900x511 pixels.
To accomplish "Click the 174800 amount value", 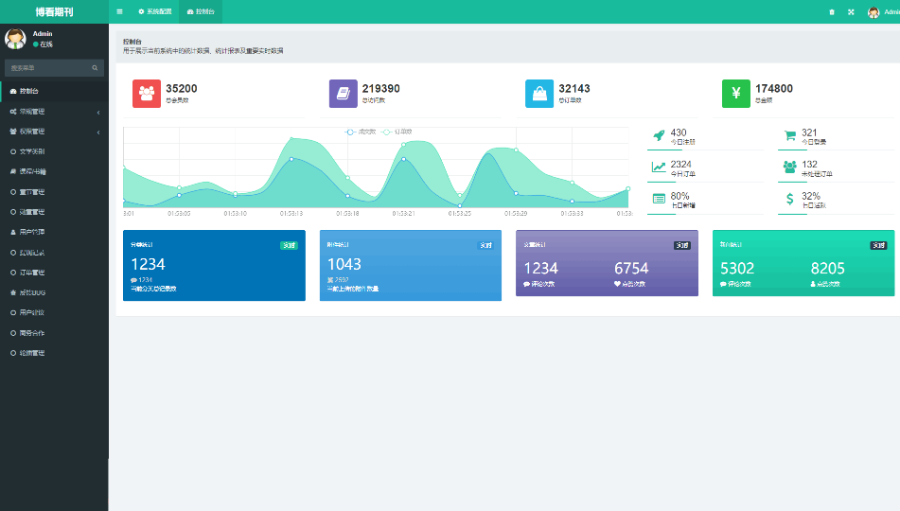I will pyautogui.click(x=774, y=88).
